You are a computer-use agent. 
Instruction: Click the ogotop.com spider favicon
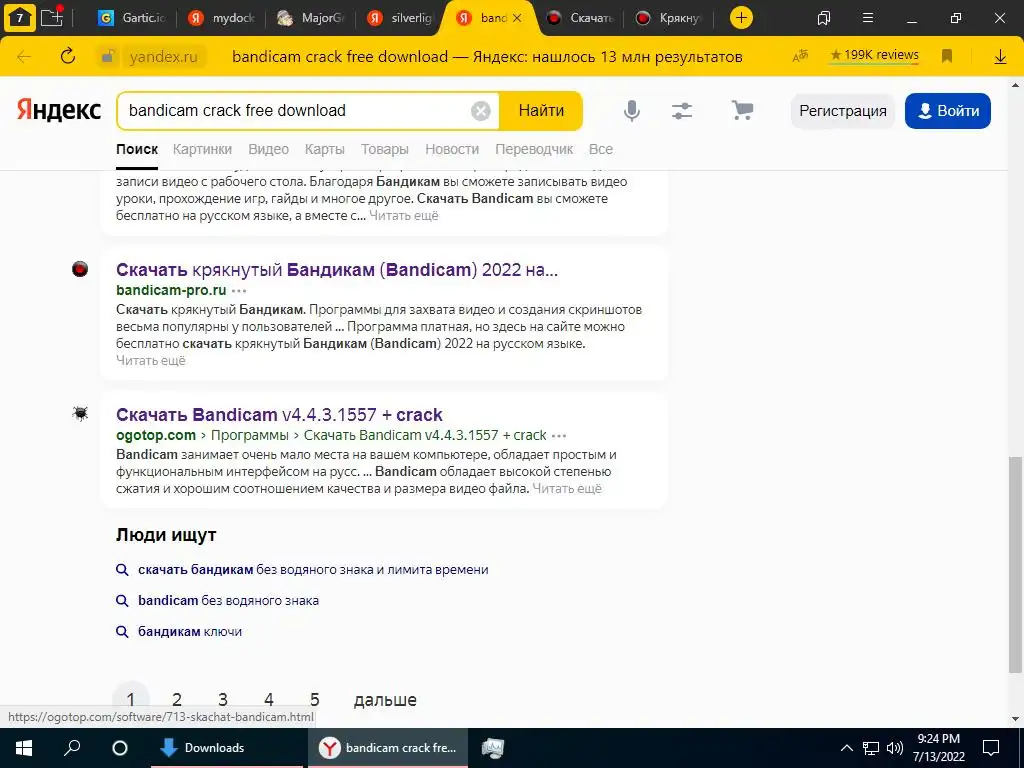click(x=80, y=413)
